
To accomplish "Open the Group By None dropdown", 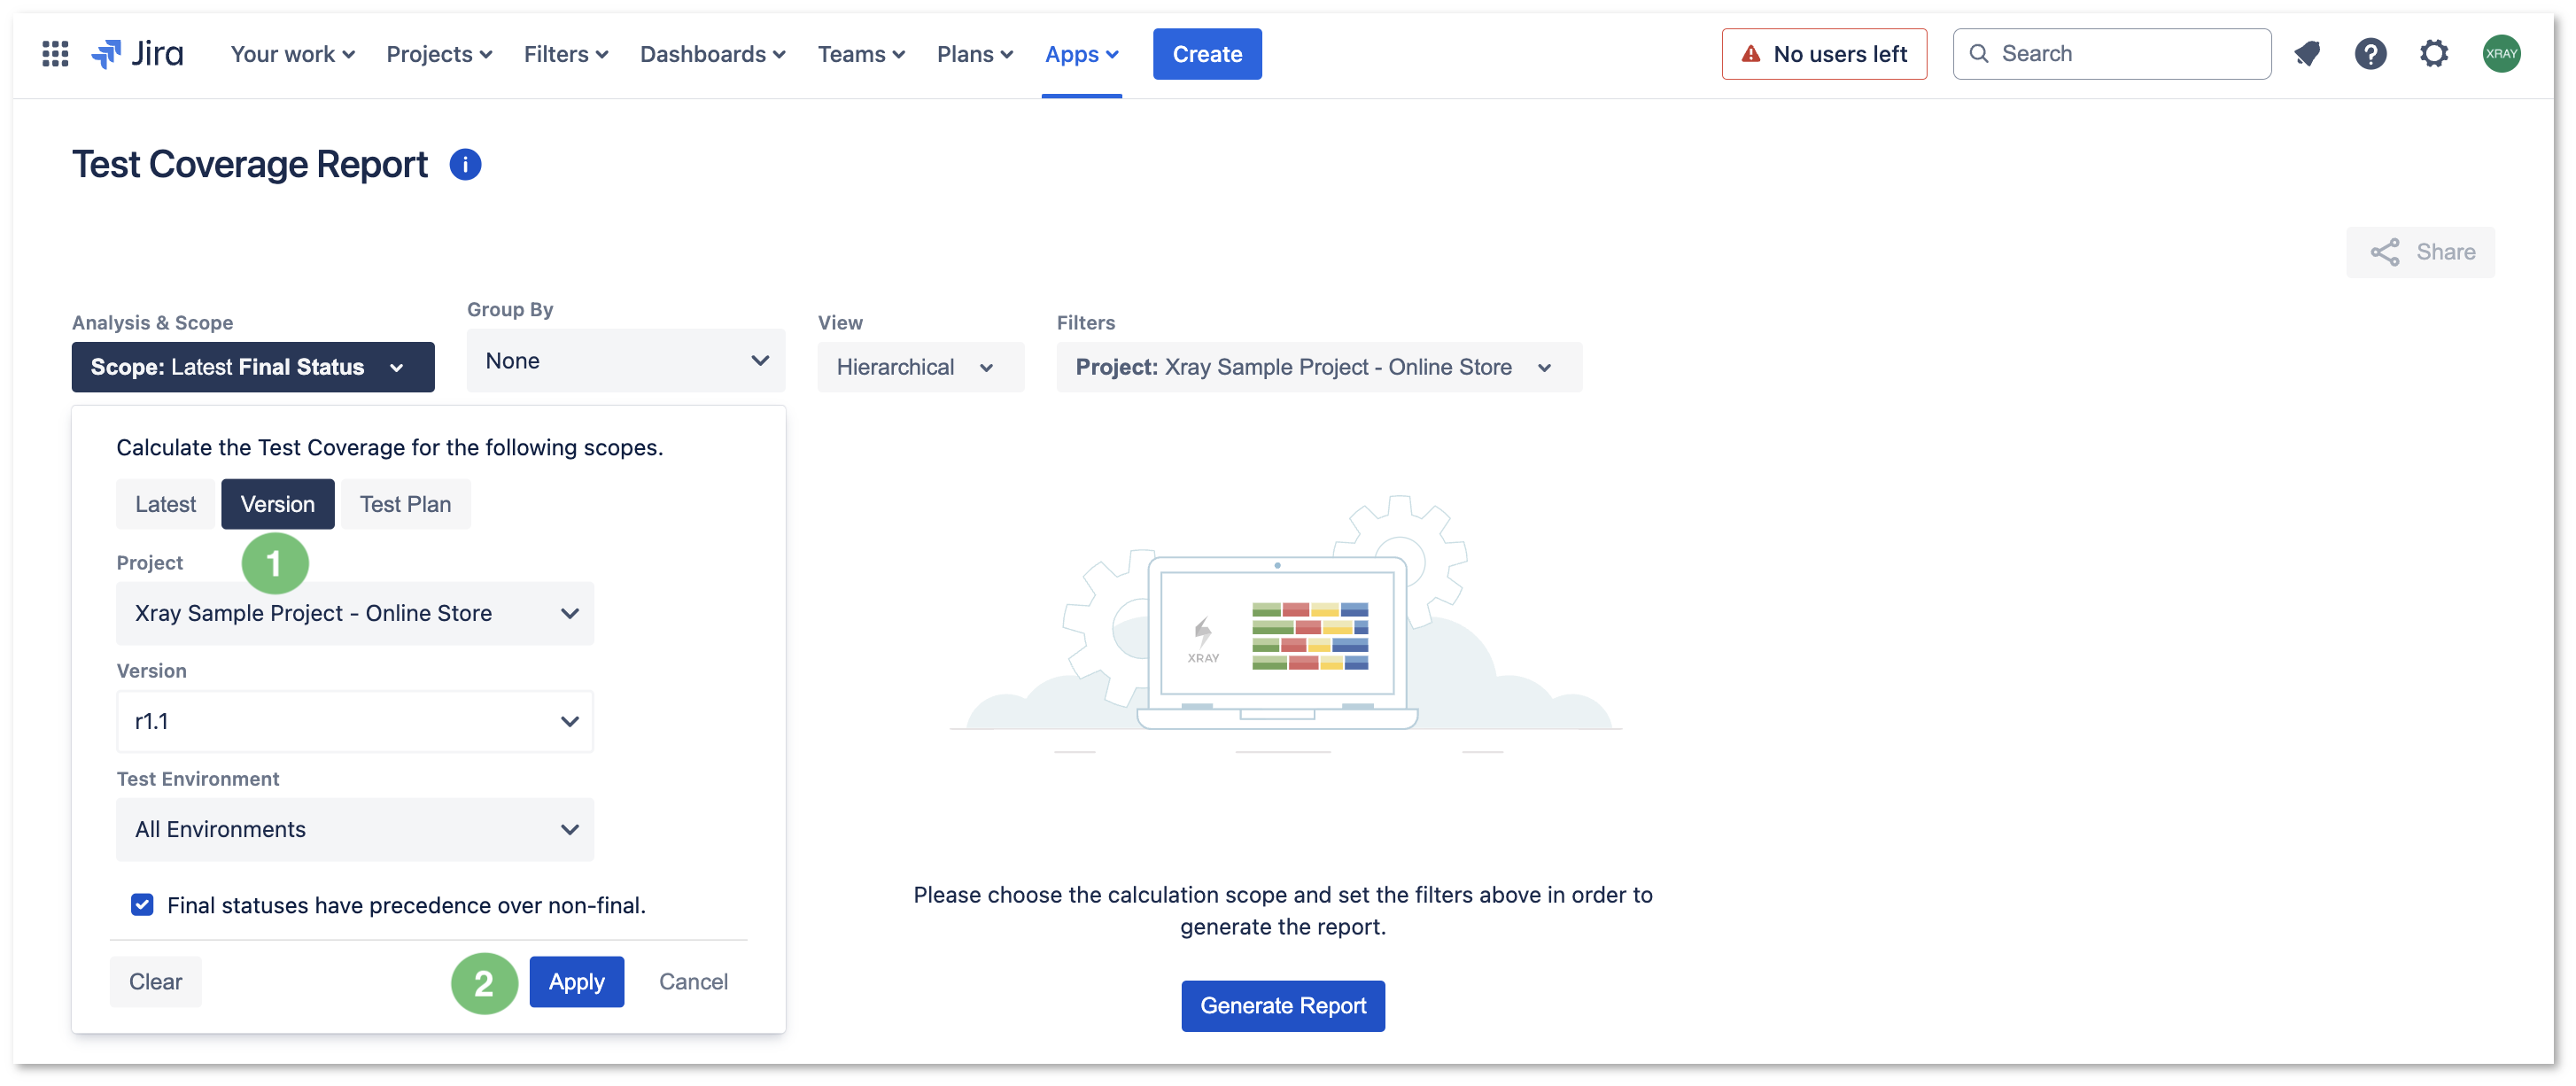I will pos(626,361).
